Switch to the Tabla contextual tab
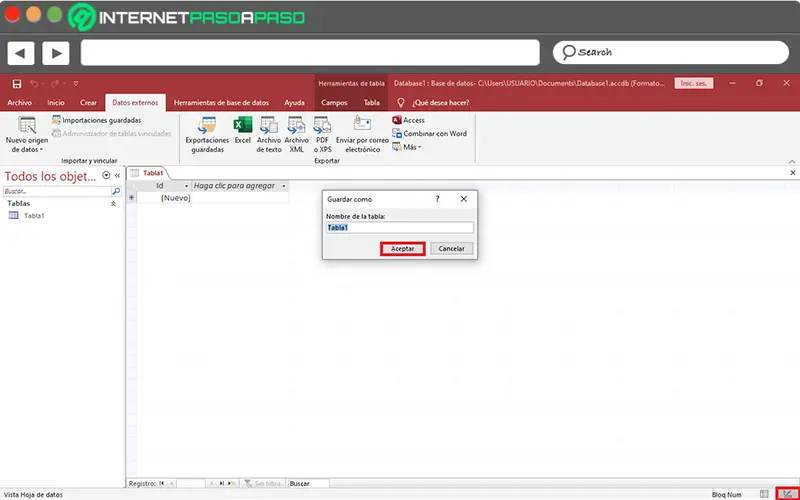The image size is (800, 500). (371, 103)
